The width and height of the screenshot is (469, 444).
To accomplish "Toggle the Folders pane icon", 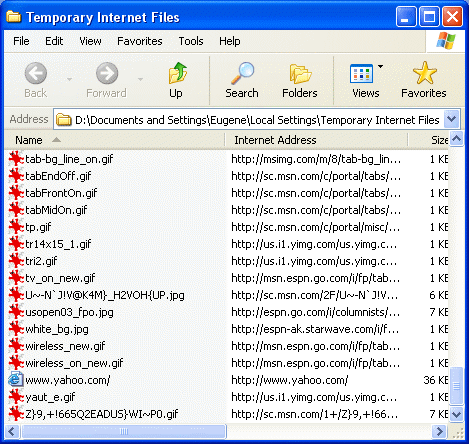I will point(300,73).
